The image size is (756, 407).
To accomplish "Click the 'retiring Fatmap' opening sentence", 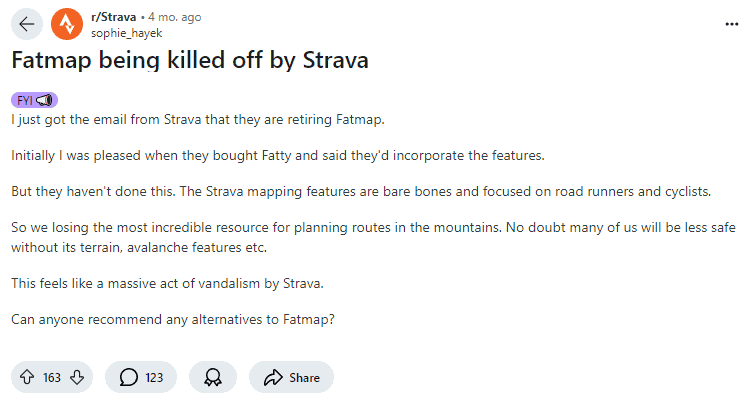I will (198, 120).
